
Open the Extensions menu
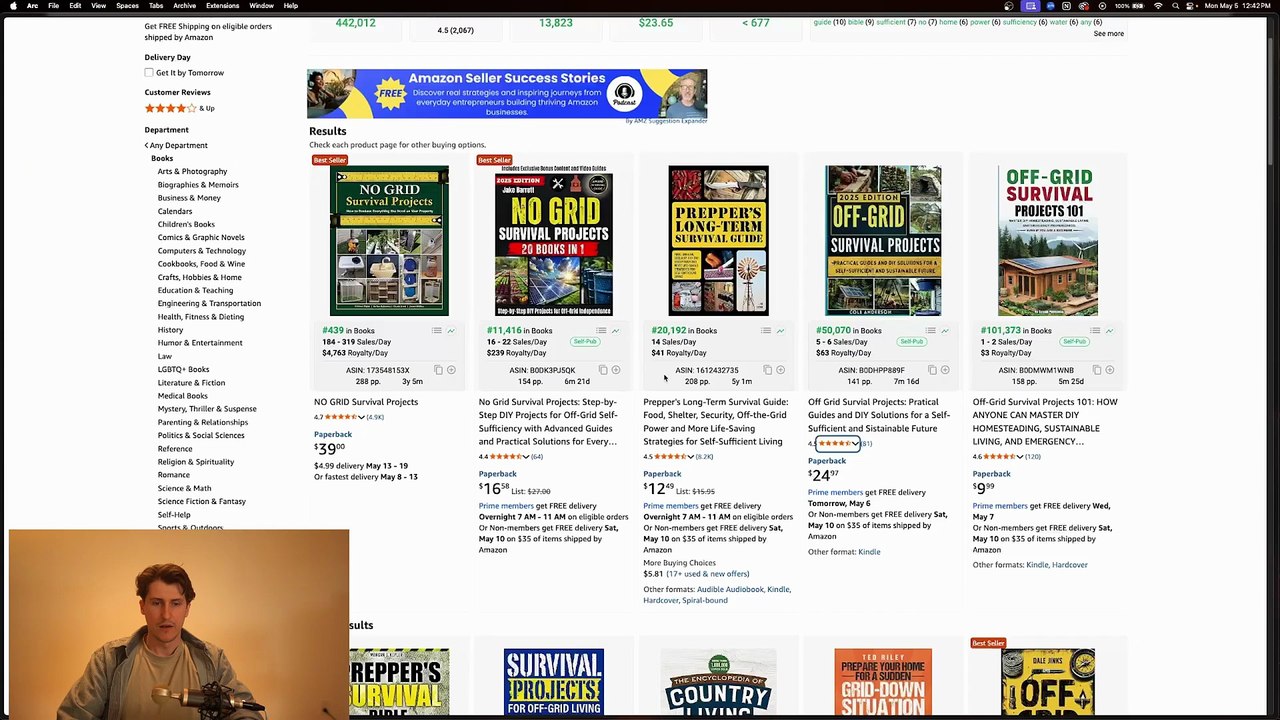222,6
